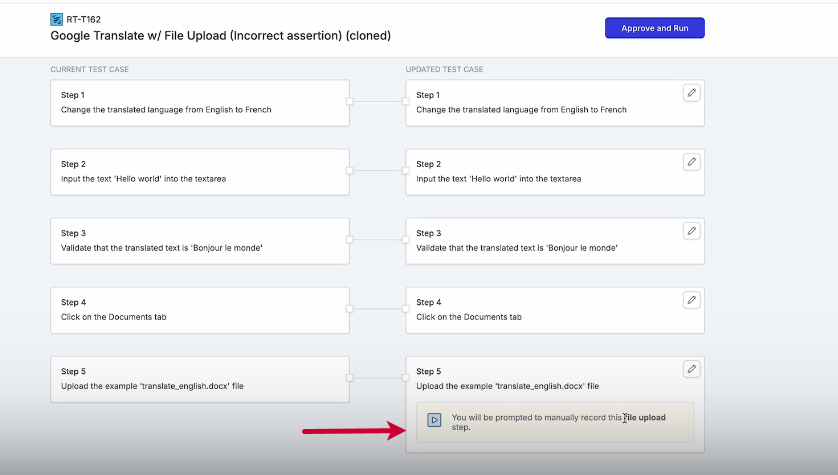Click the Google Translate test case title
This screenshot has width=838, height=475.
(220, 36)
